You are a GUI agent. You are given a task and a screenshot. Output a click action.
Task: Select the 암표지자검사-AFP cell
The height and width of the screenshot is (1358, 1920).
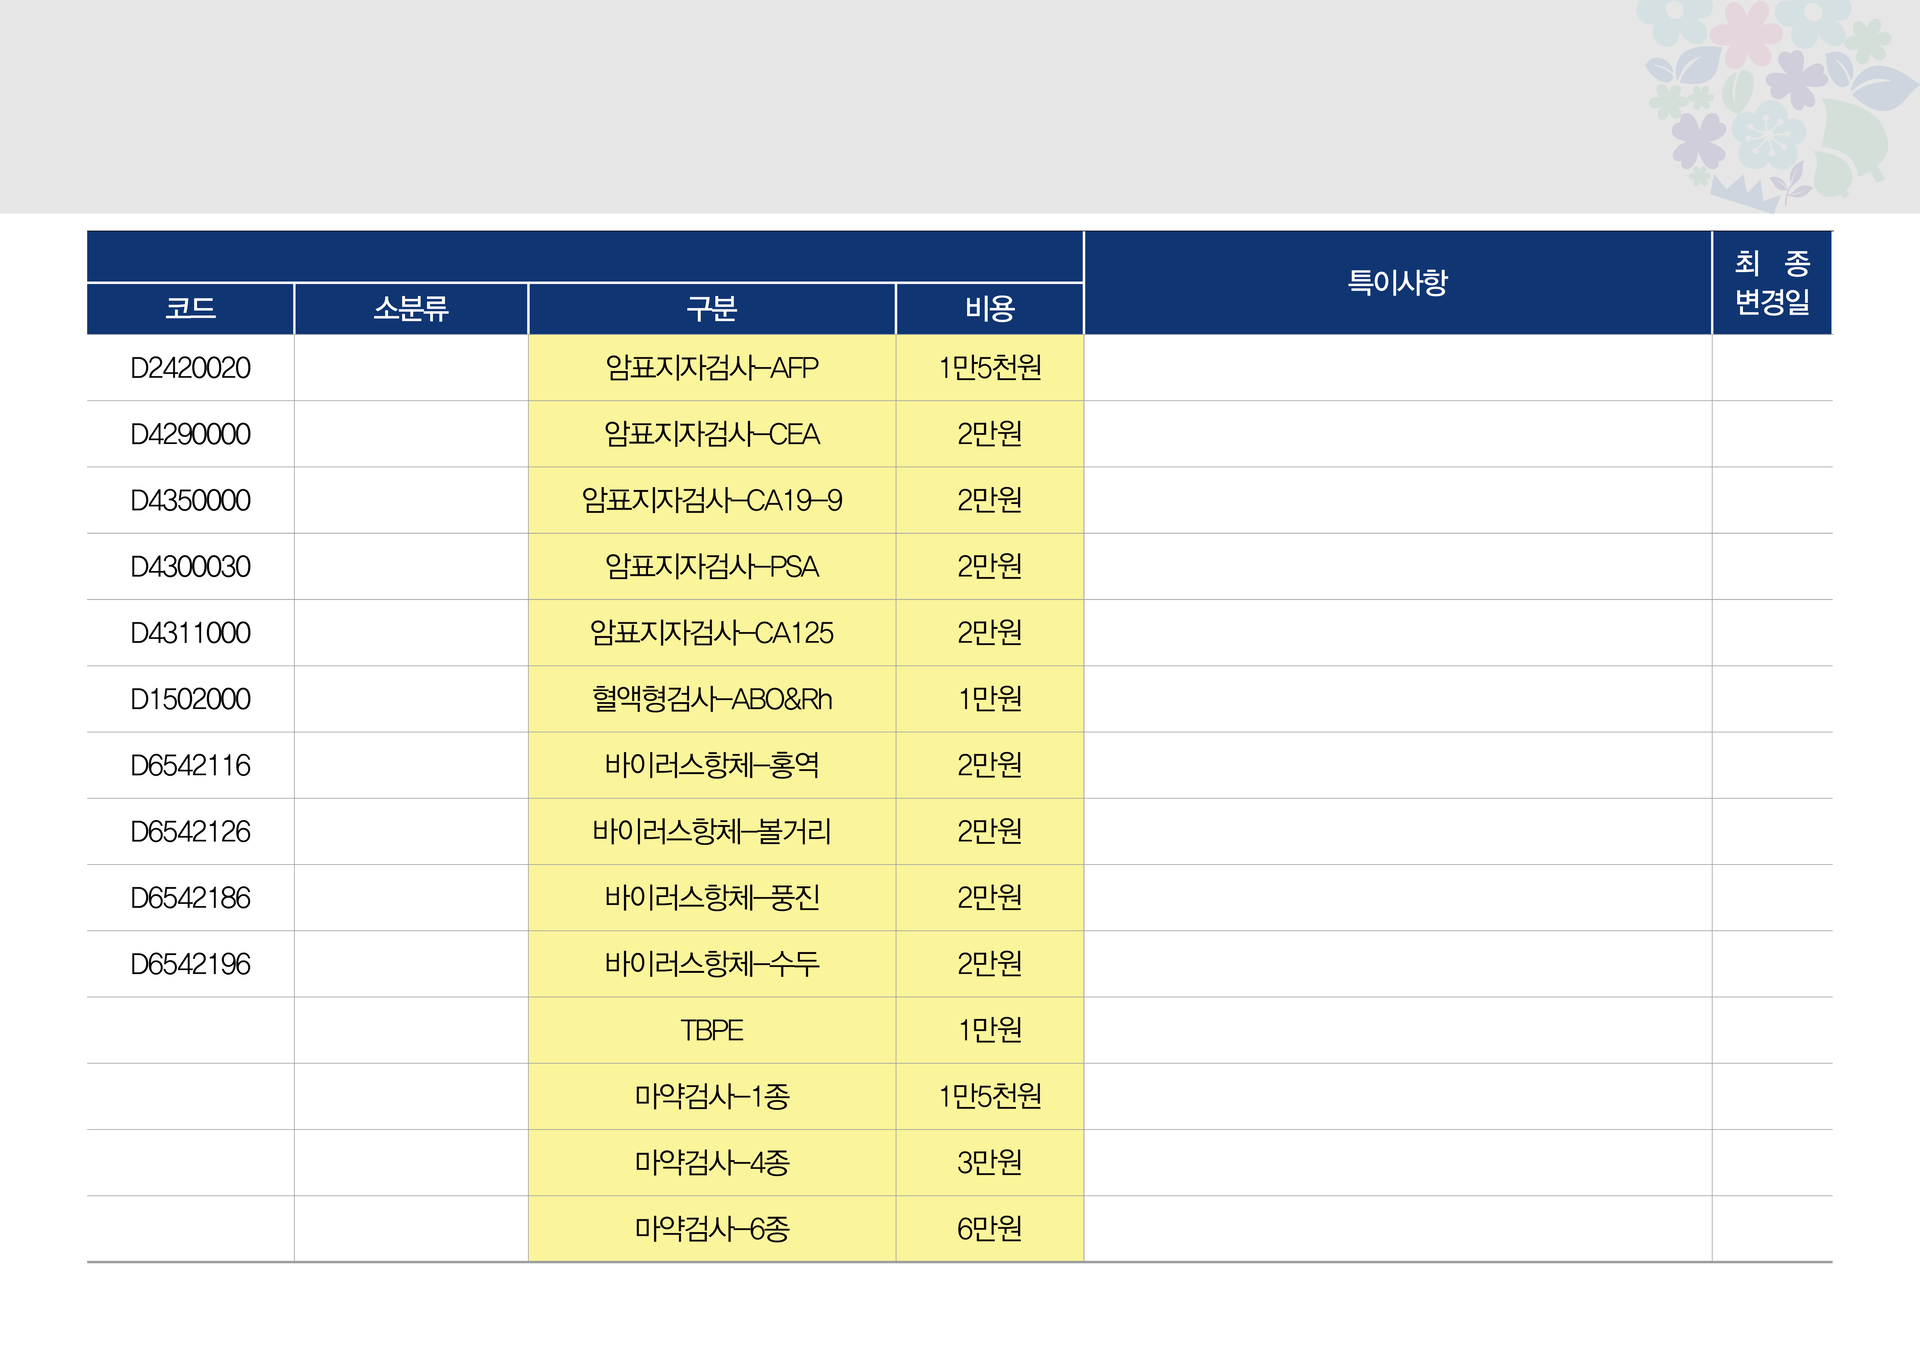click(x=712, y=368)
